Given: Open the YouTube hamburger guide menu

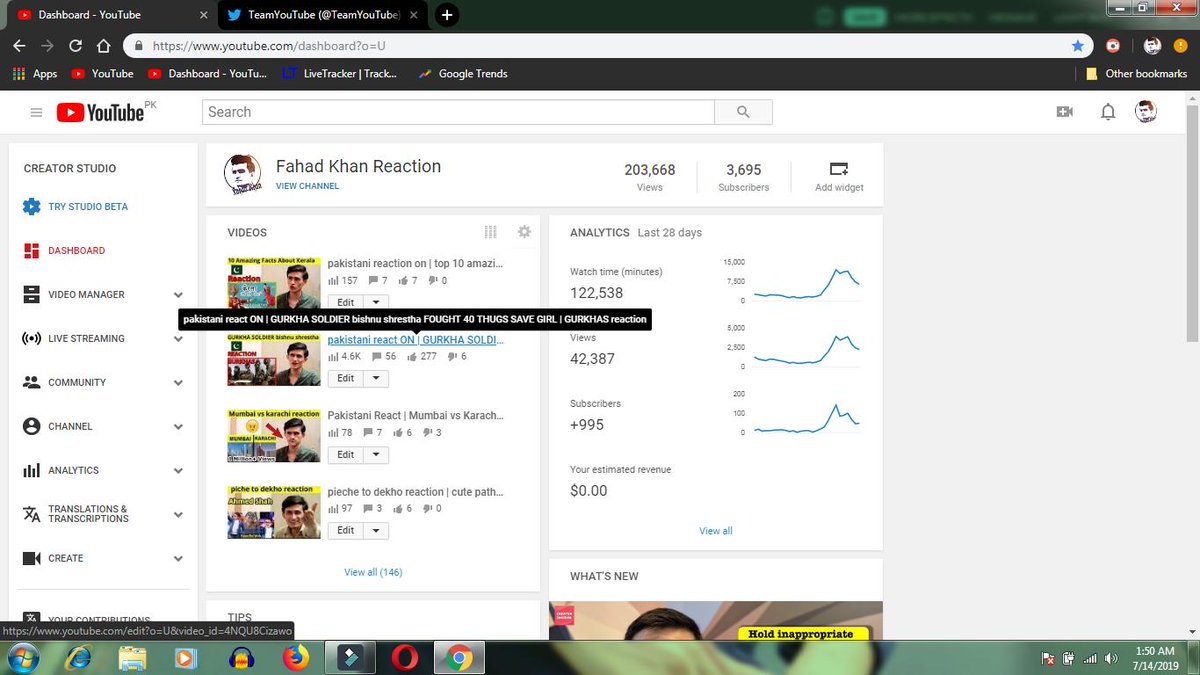Looking at the screenshot, I should tap(37, 113).
